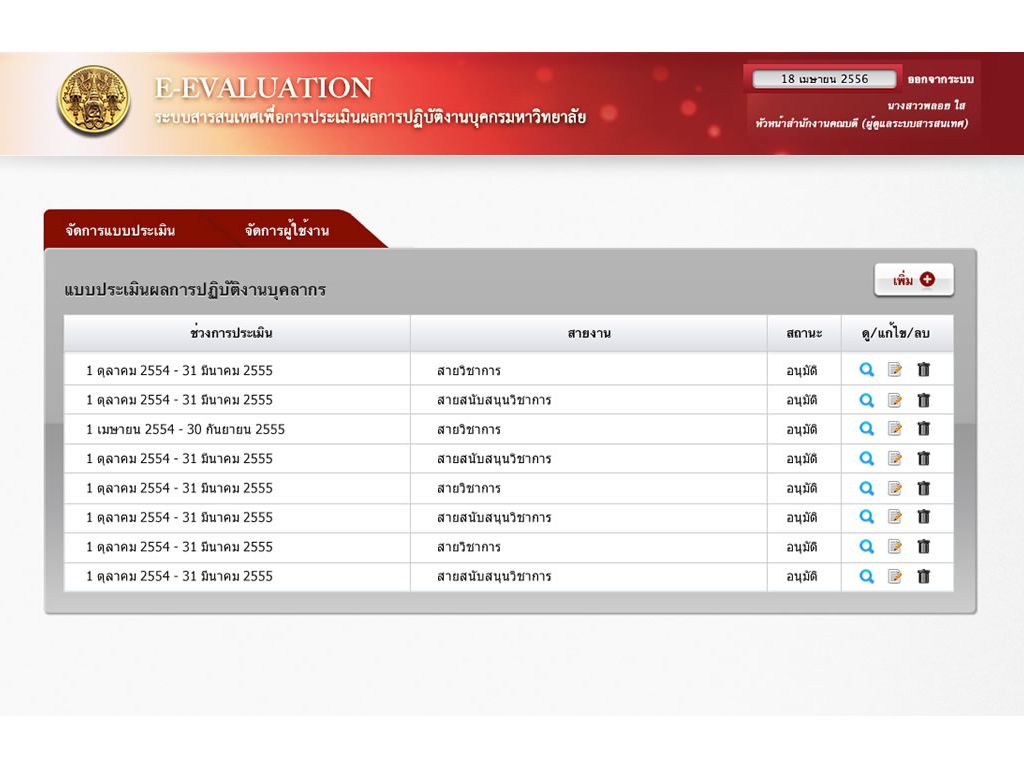Click the edit icon in the fourth table row
Screen dimensions: 1024x768
(895, 458)
